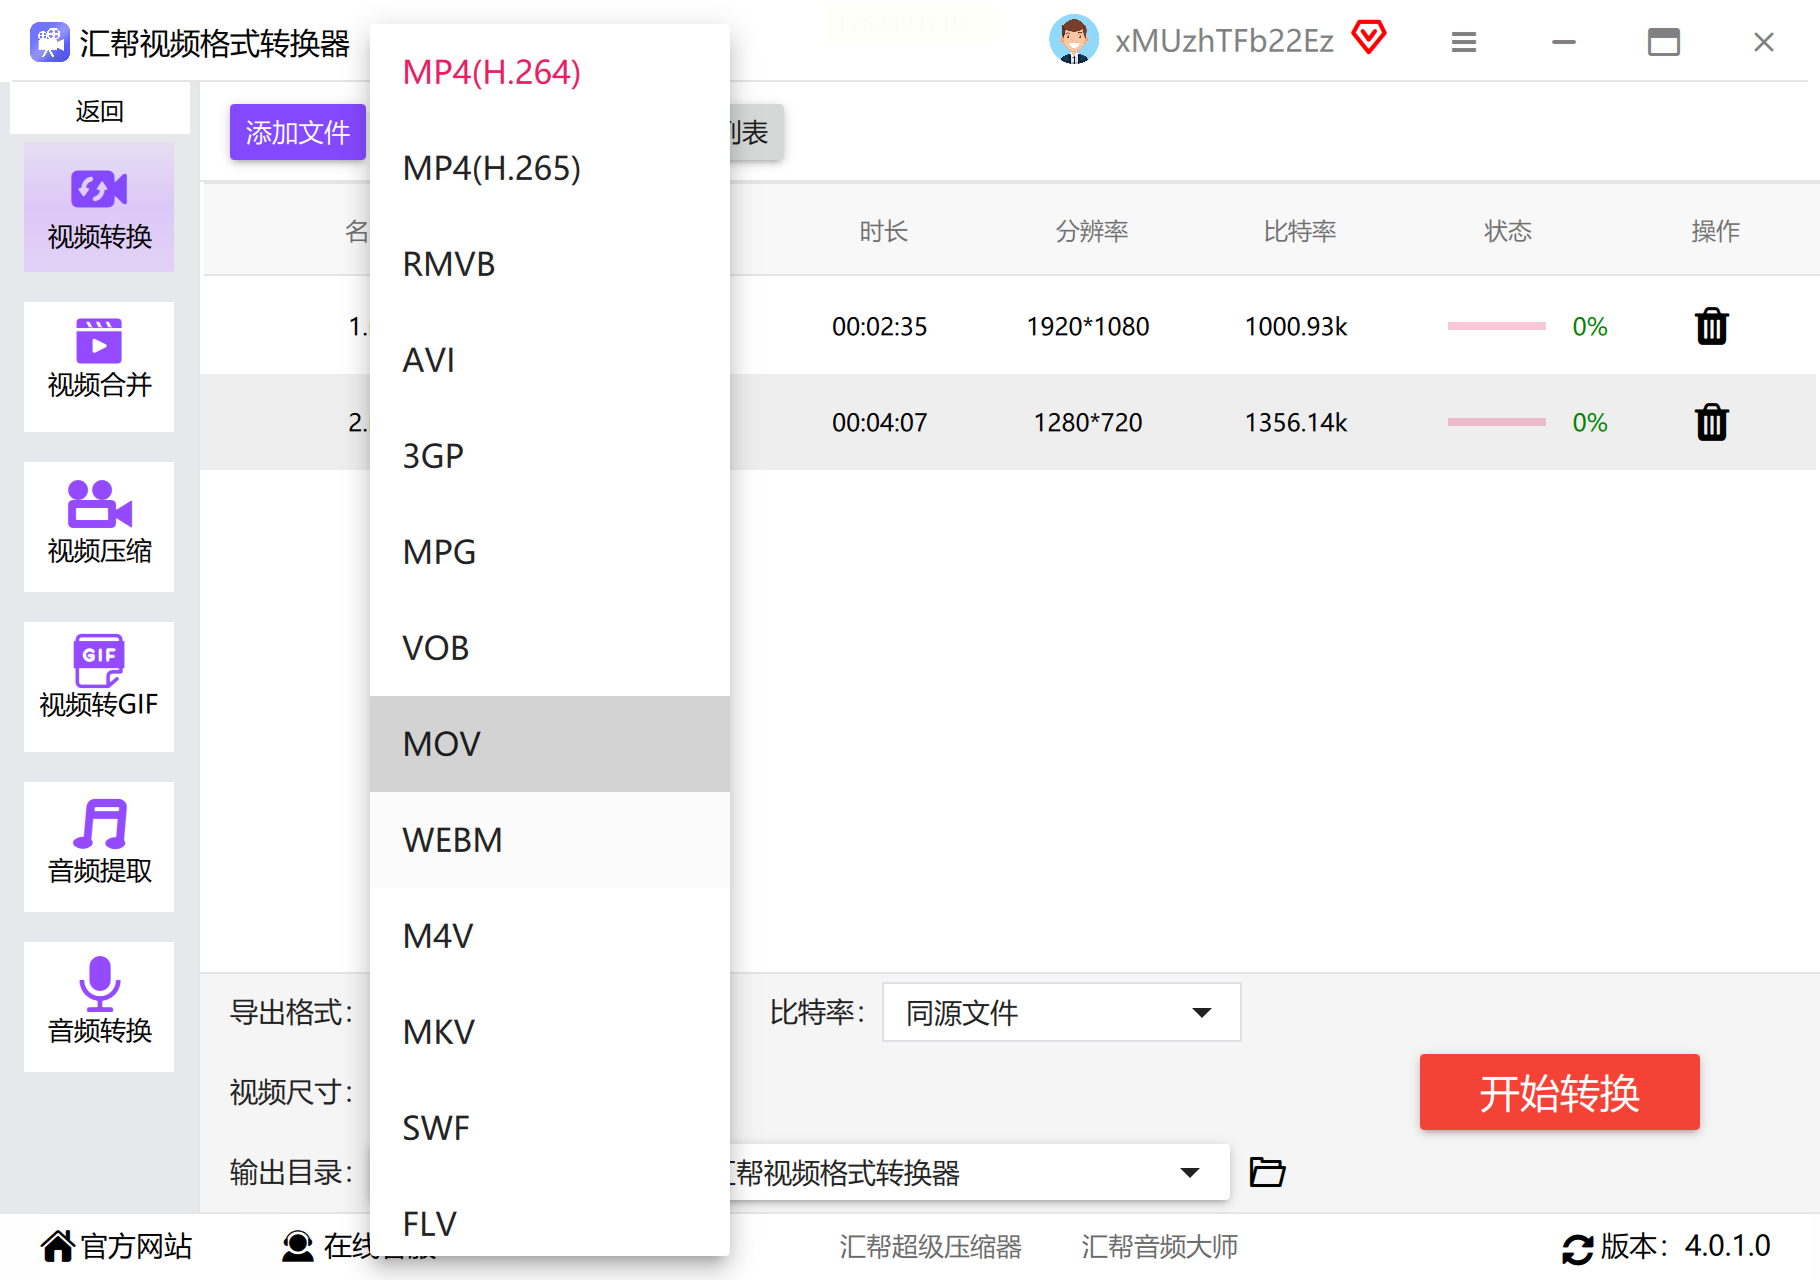Select RMVB output format

tap(550, 264)
